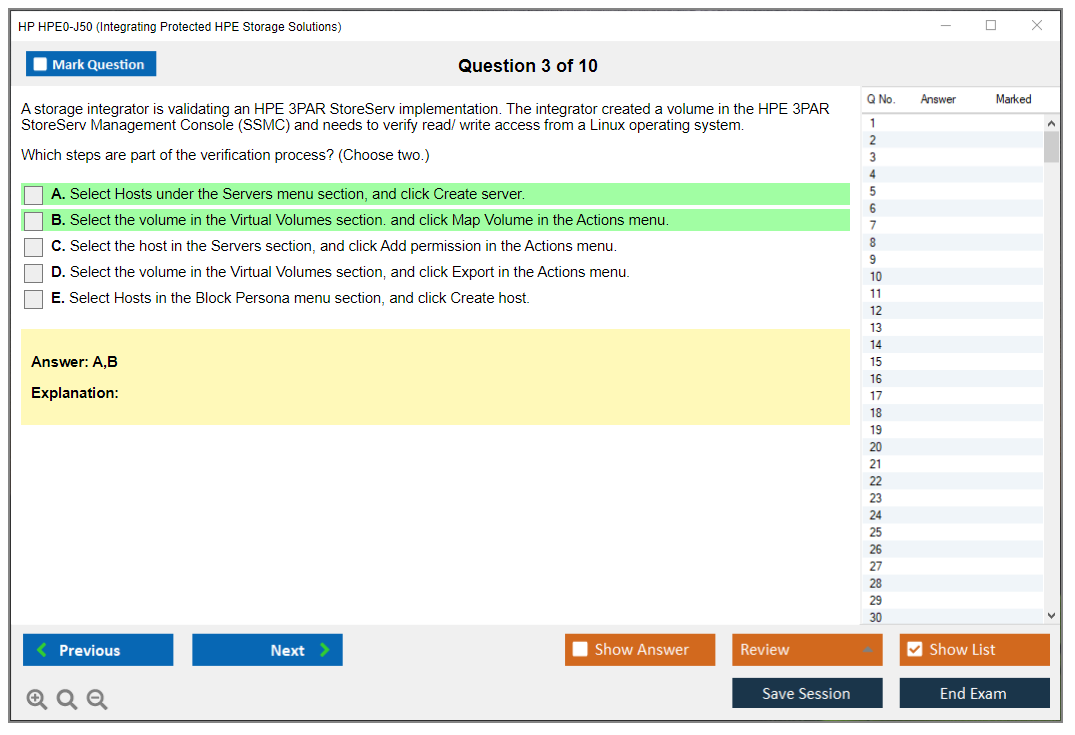Save the current exam session
1075x735 pixels.
(807, 694)
